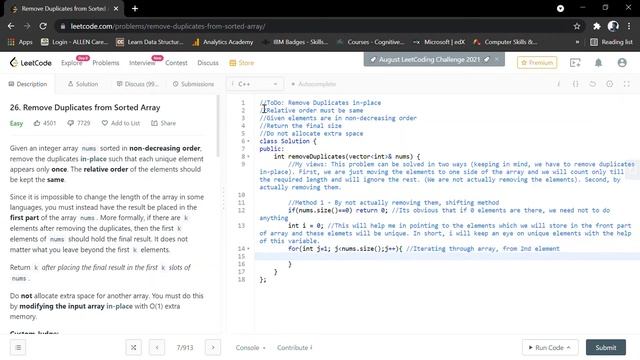This screenshot has width=640, height=360.
Task: Open the 7729 dislike counter
Action: (x=78, y=123)
